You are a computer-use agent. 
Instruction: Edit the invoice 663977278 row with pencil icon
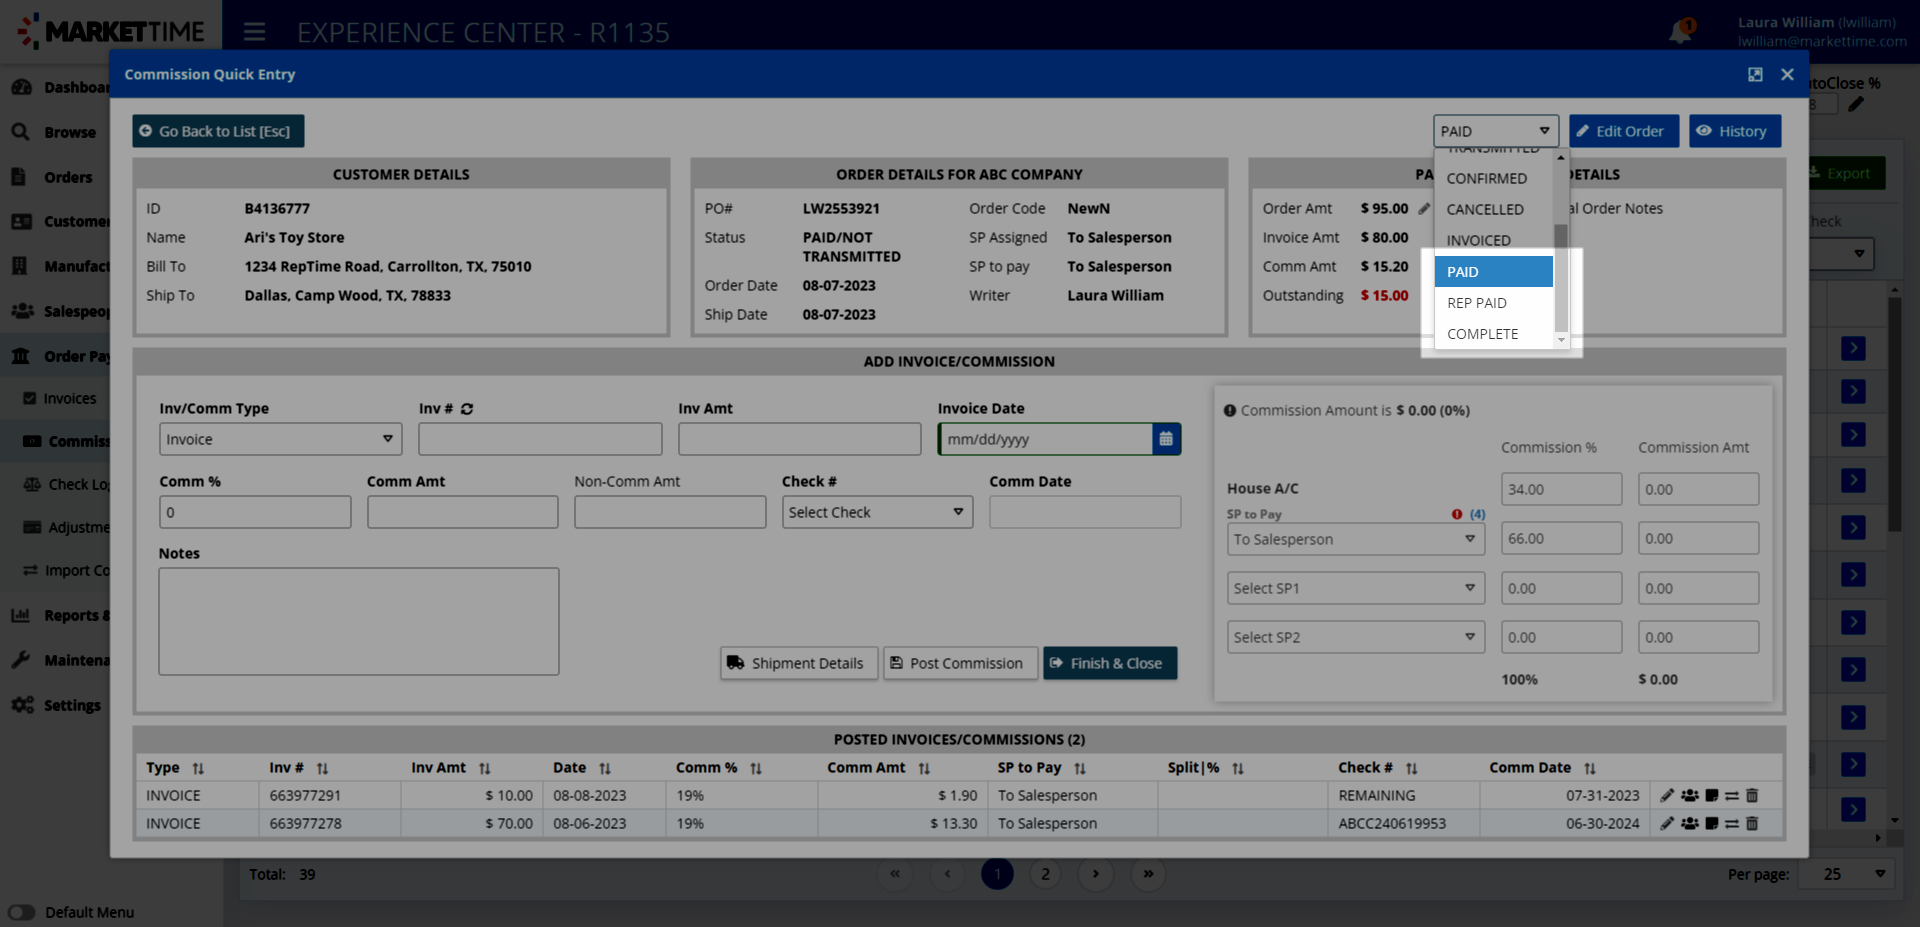coord(1667,824)
